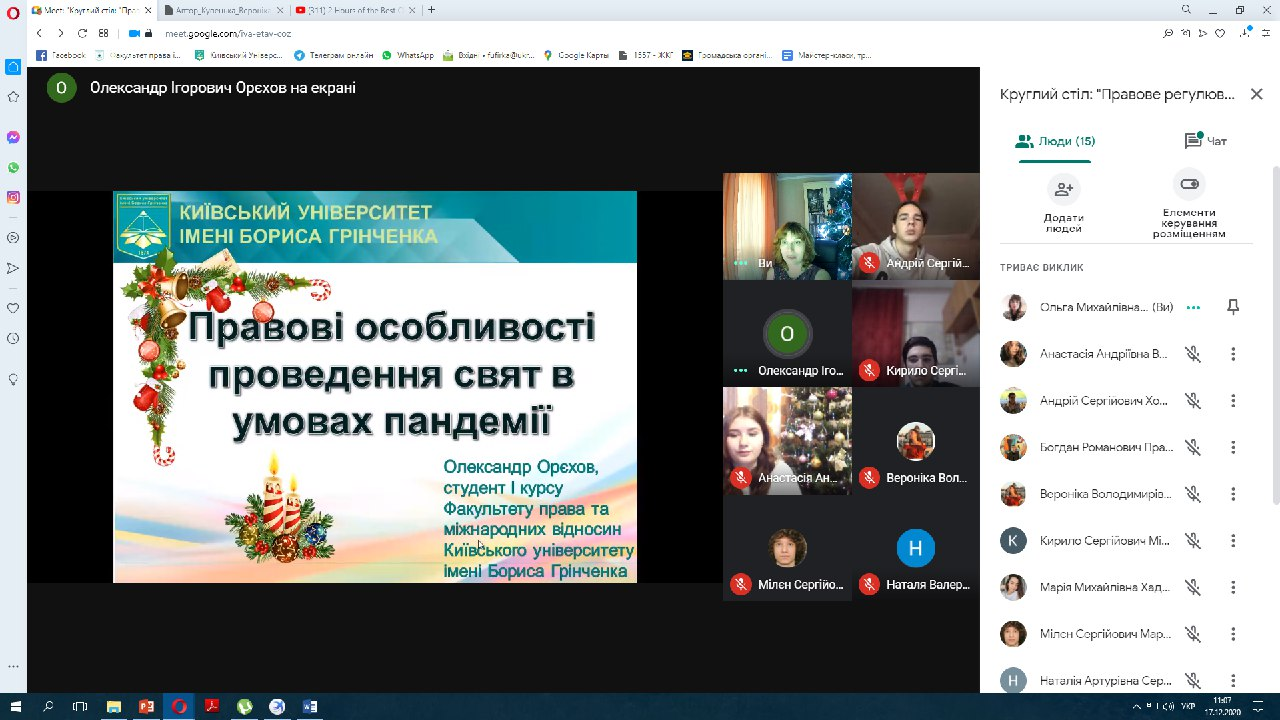Switch to the Чат tab
The image size is (1280, 720).
coord(1205,141)
